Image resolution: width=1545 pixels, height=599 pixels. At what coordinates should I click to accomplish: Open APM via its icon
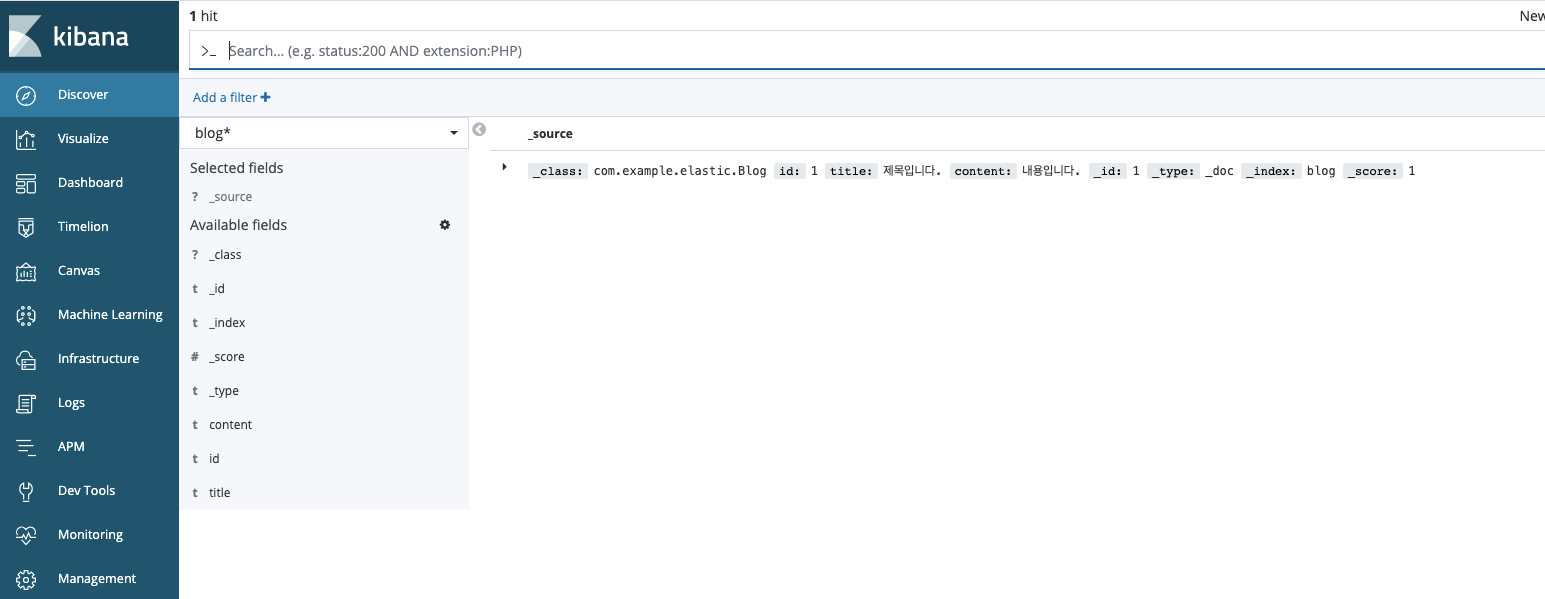pos(27,447)
